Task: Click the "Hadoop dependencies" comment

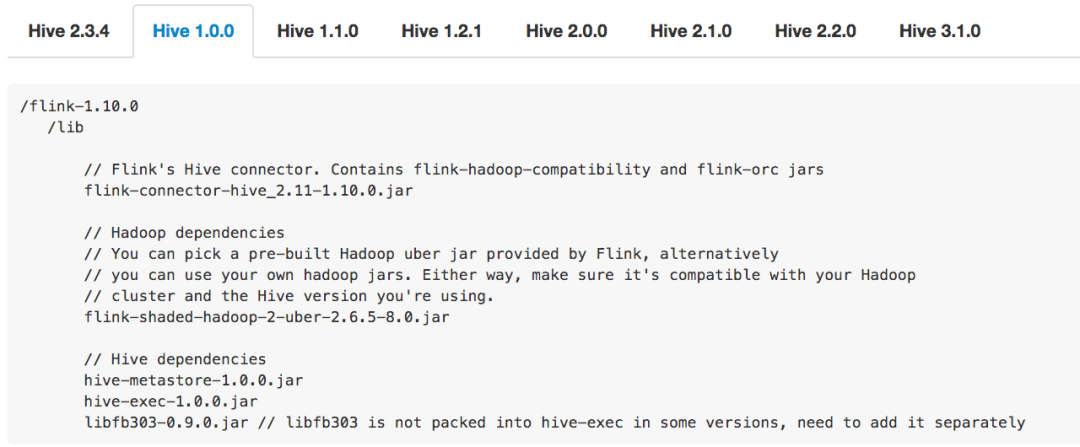Action: pyautogui.click(x=185, y=233)
